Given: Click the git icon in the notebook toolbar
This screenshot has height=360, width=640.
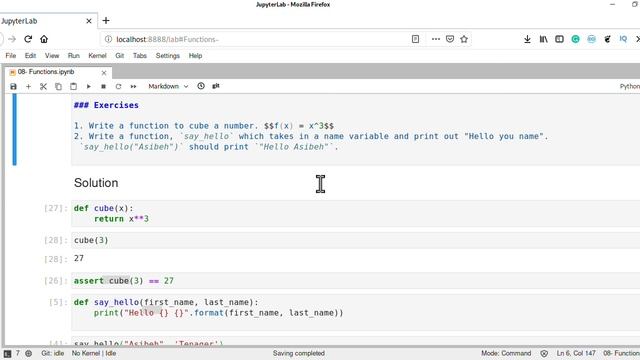Looking at the screenshot, I should point(216,86).
